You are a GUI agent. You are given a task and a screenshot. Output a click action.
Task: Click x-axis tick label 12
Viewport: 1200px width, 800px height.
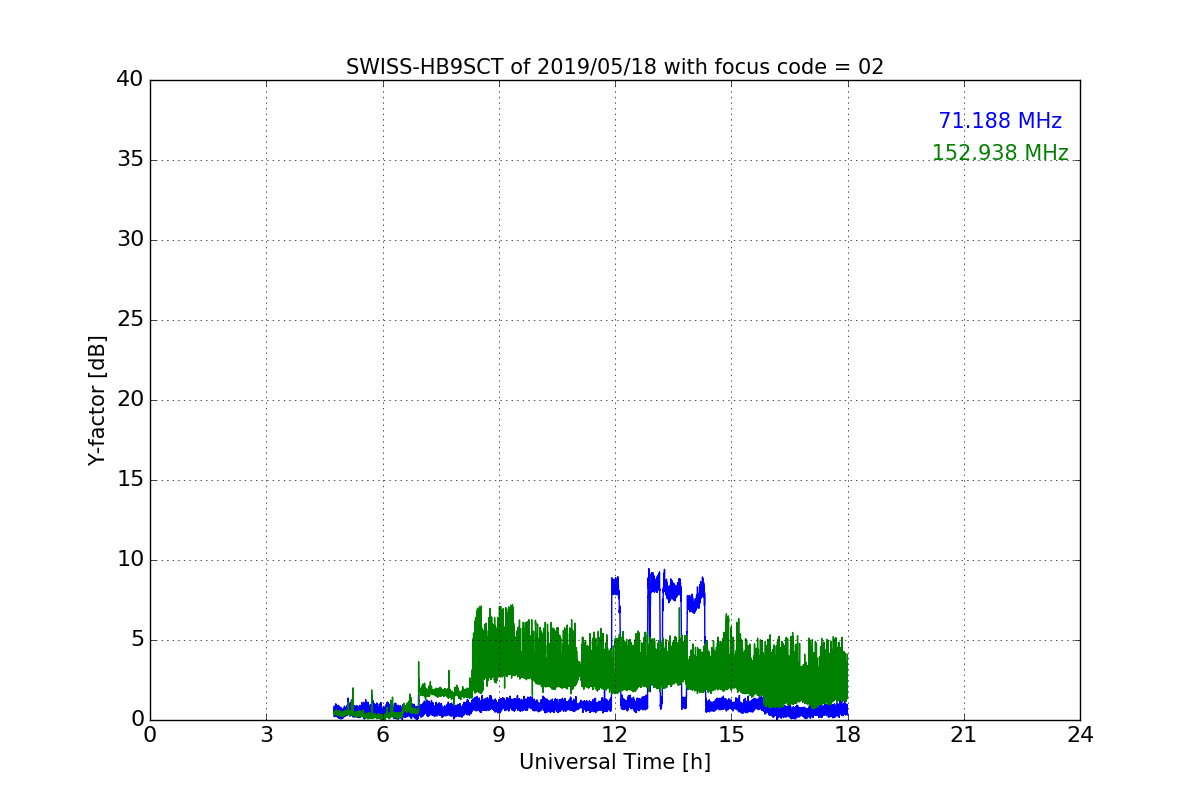tap(615, 735)
